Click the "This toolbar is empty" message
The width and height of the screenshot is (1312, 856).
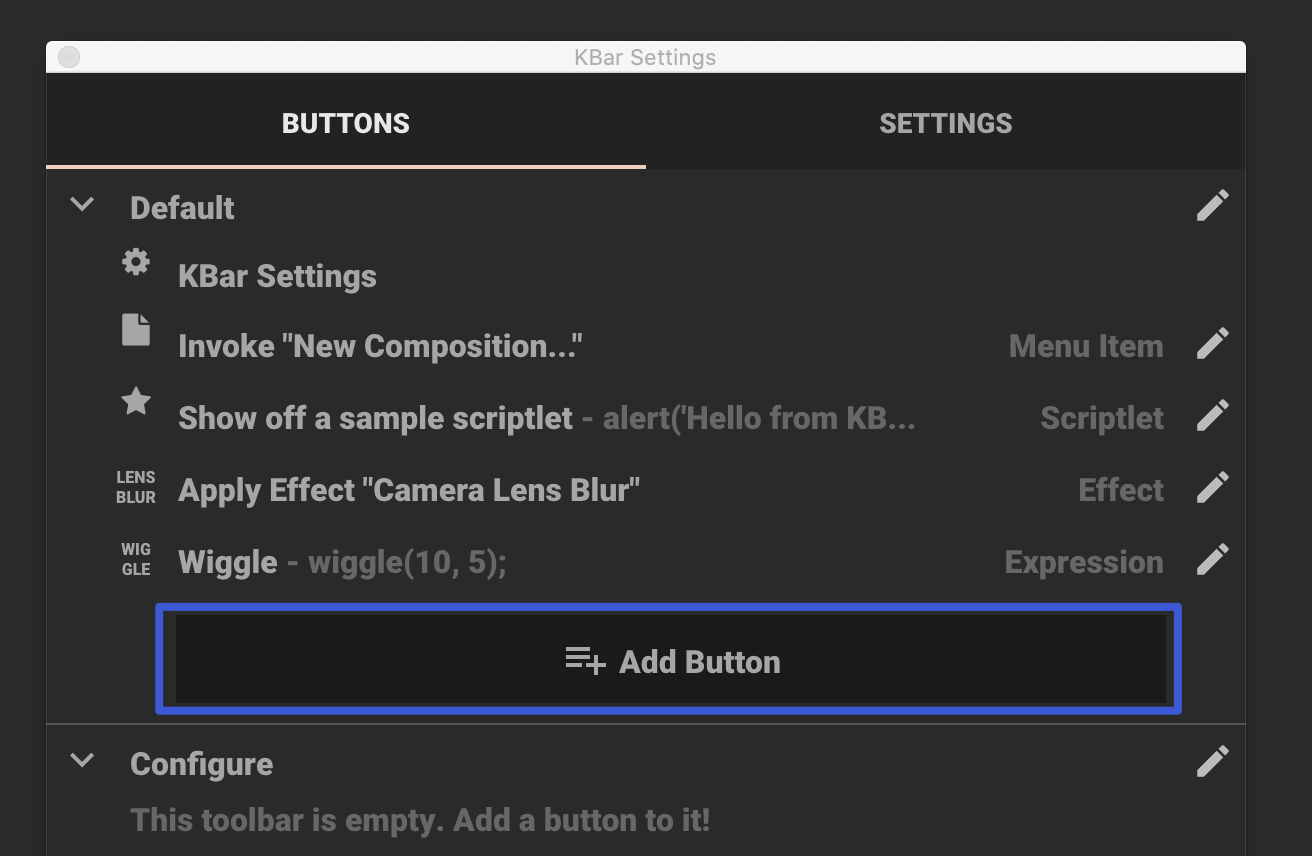pos(420,820)
